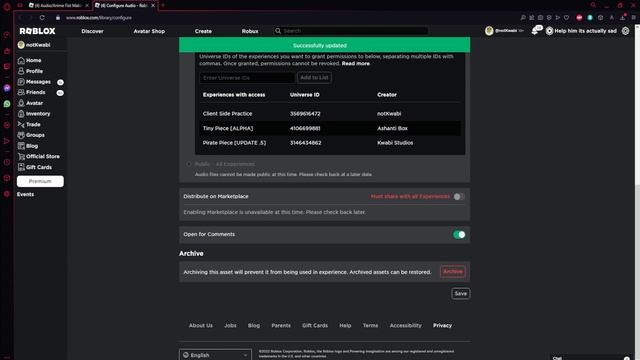Open Inventory in the sidebar

coord(34,114)
